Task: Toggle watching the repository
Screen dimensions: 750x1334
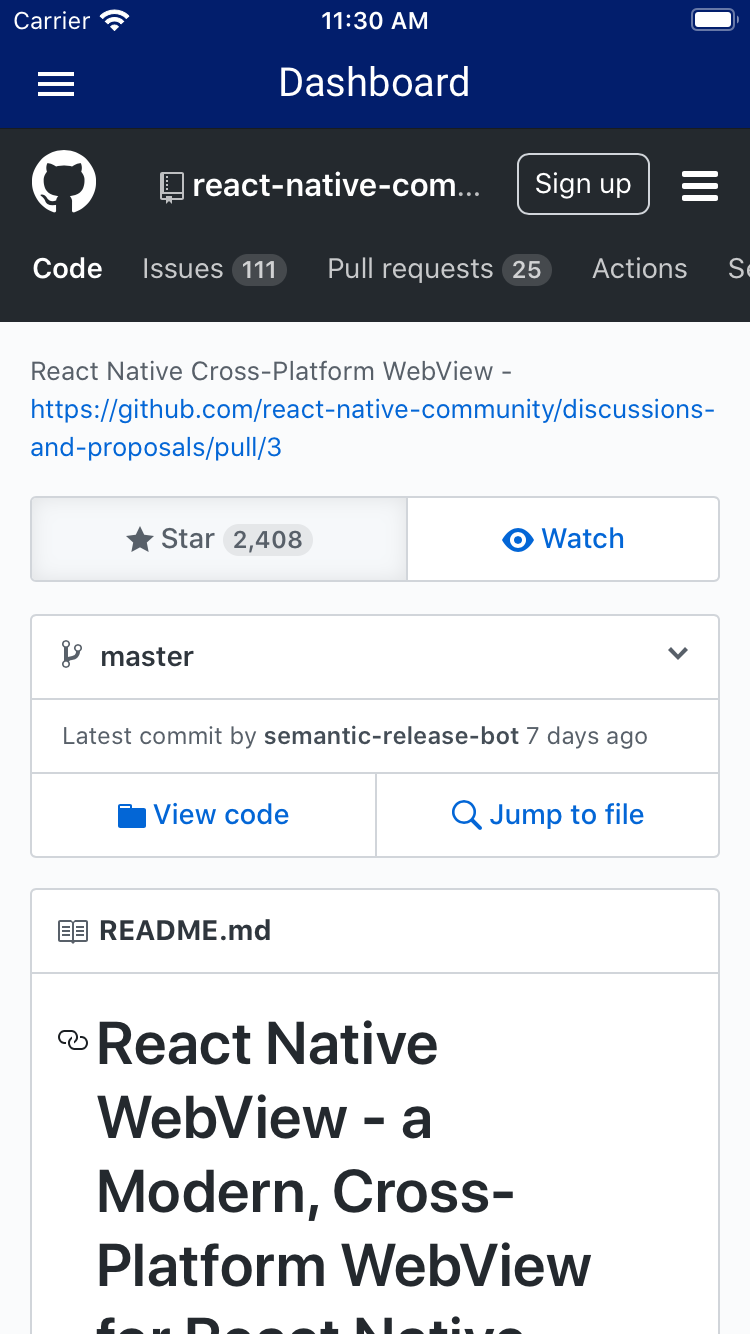Action: 562,539
